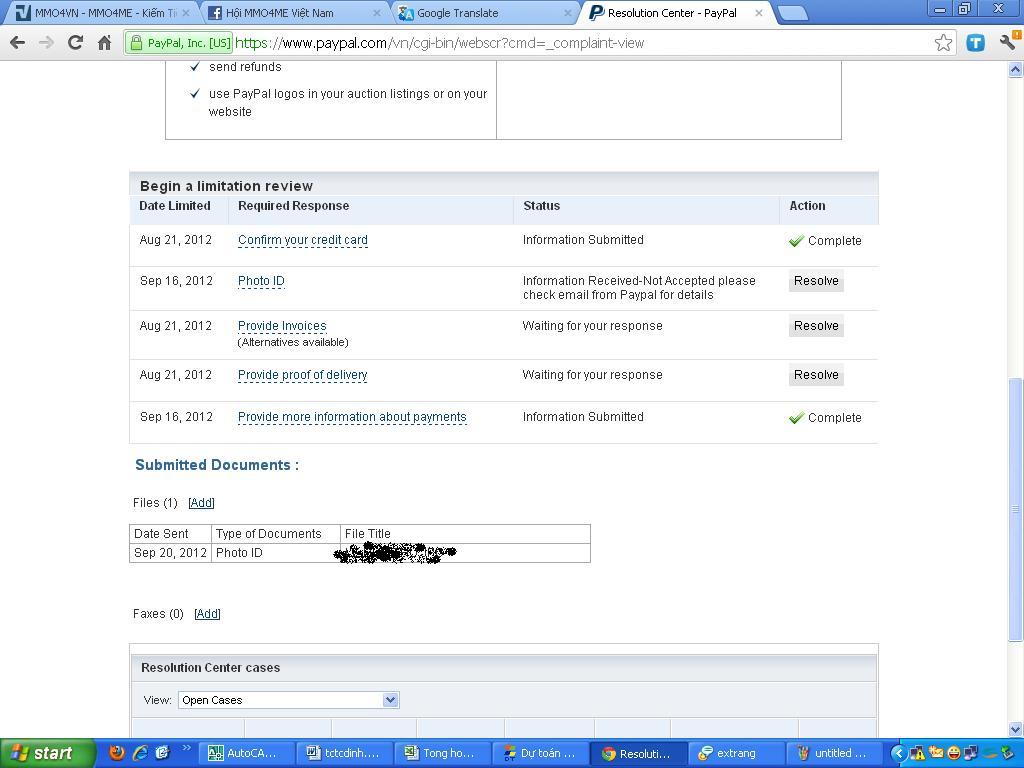The image size is (1024, 768).
Task: Open the third quick launch icon
Action: coord(163,753)
